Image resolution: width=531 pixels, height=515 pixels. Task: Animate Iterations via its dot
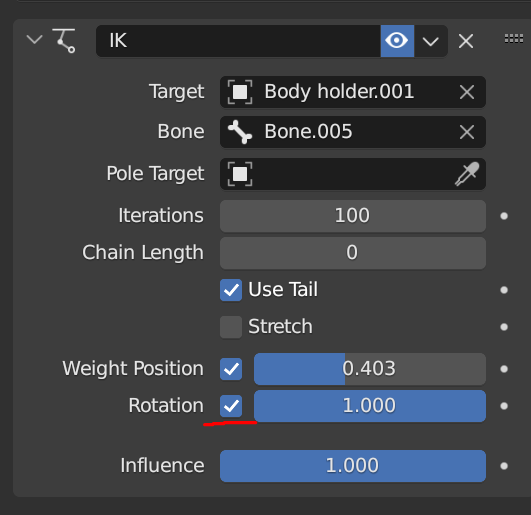coord(504,216)
